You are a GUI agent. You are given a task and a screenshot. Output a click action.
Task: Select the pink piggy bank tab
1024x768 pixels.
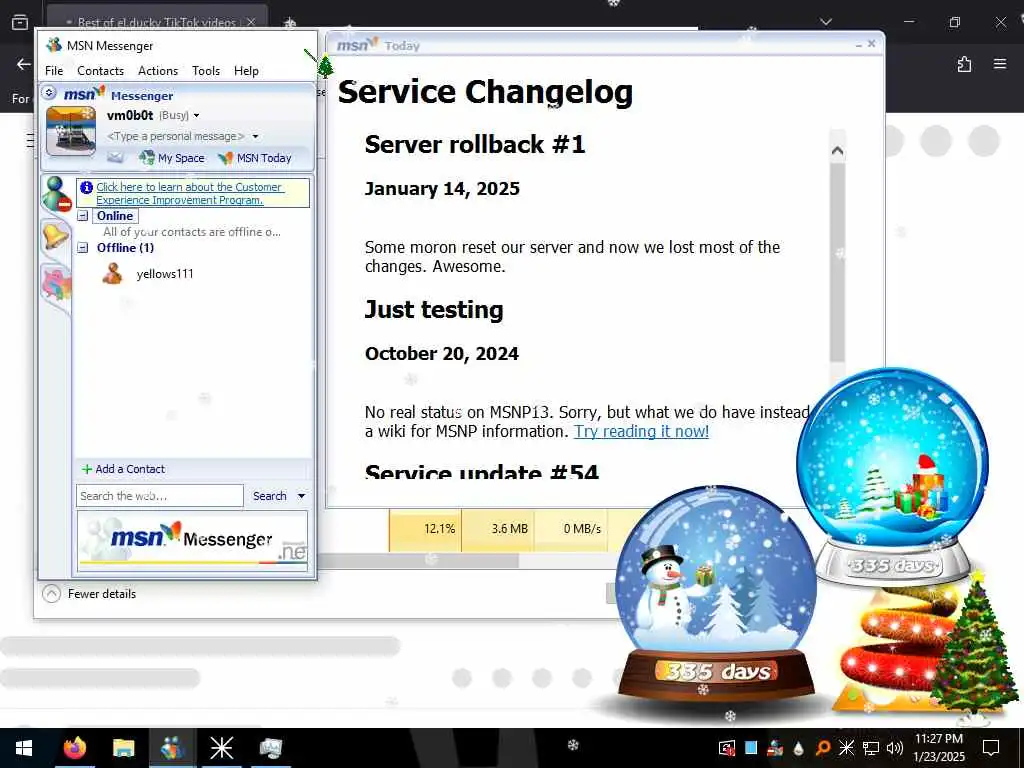click(x=56, y=285)
